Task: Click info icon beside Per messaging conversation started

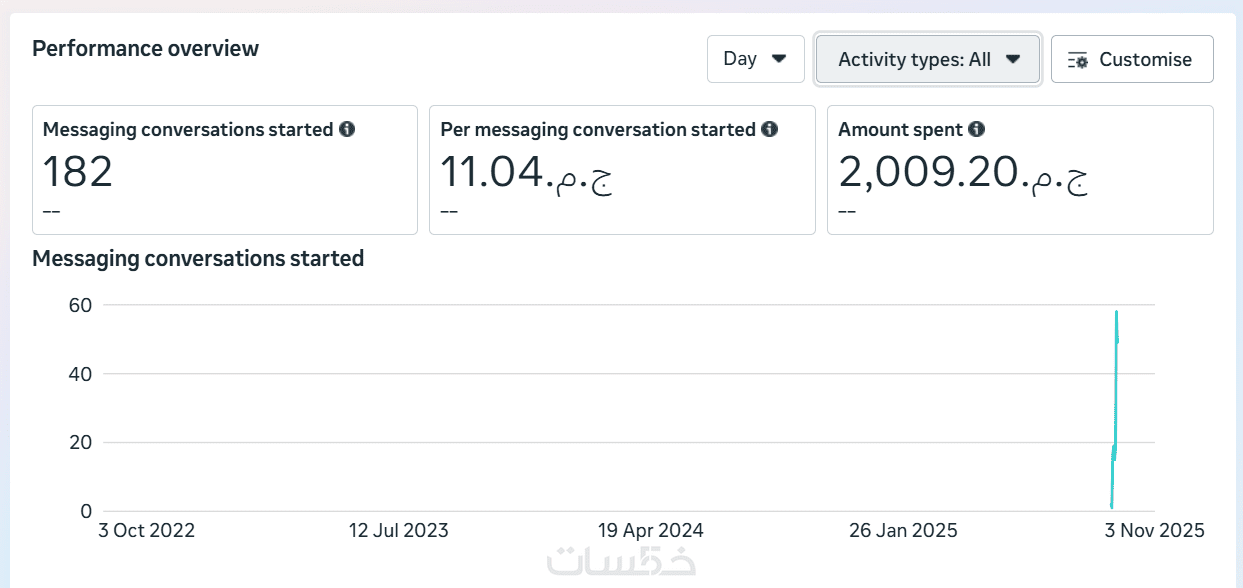Action: click(x=769, y=129)
